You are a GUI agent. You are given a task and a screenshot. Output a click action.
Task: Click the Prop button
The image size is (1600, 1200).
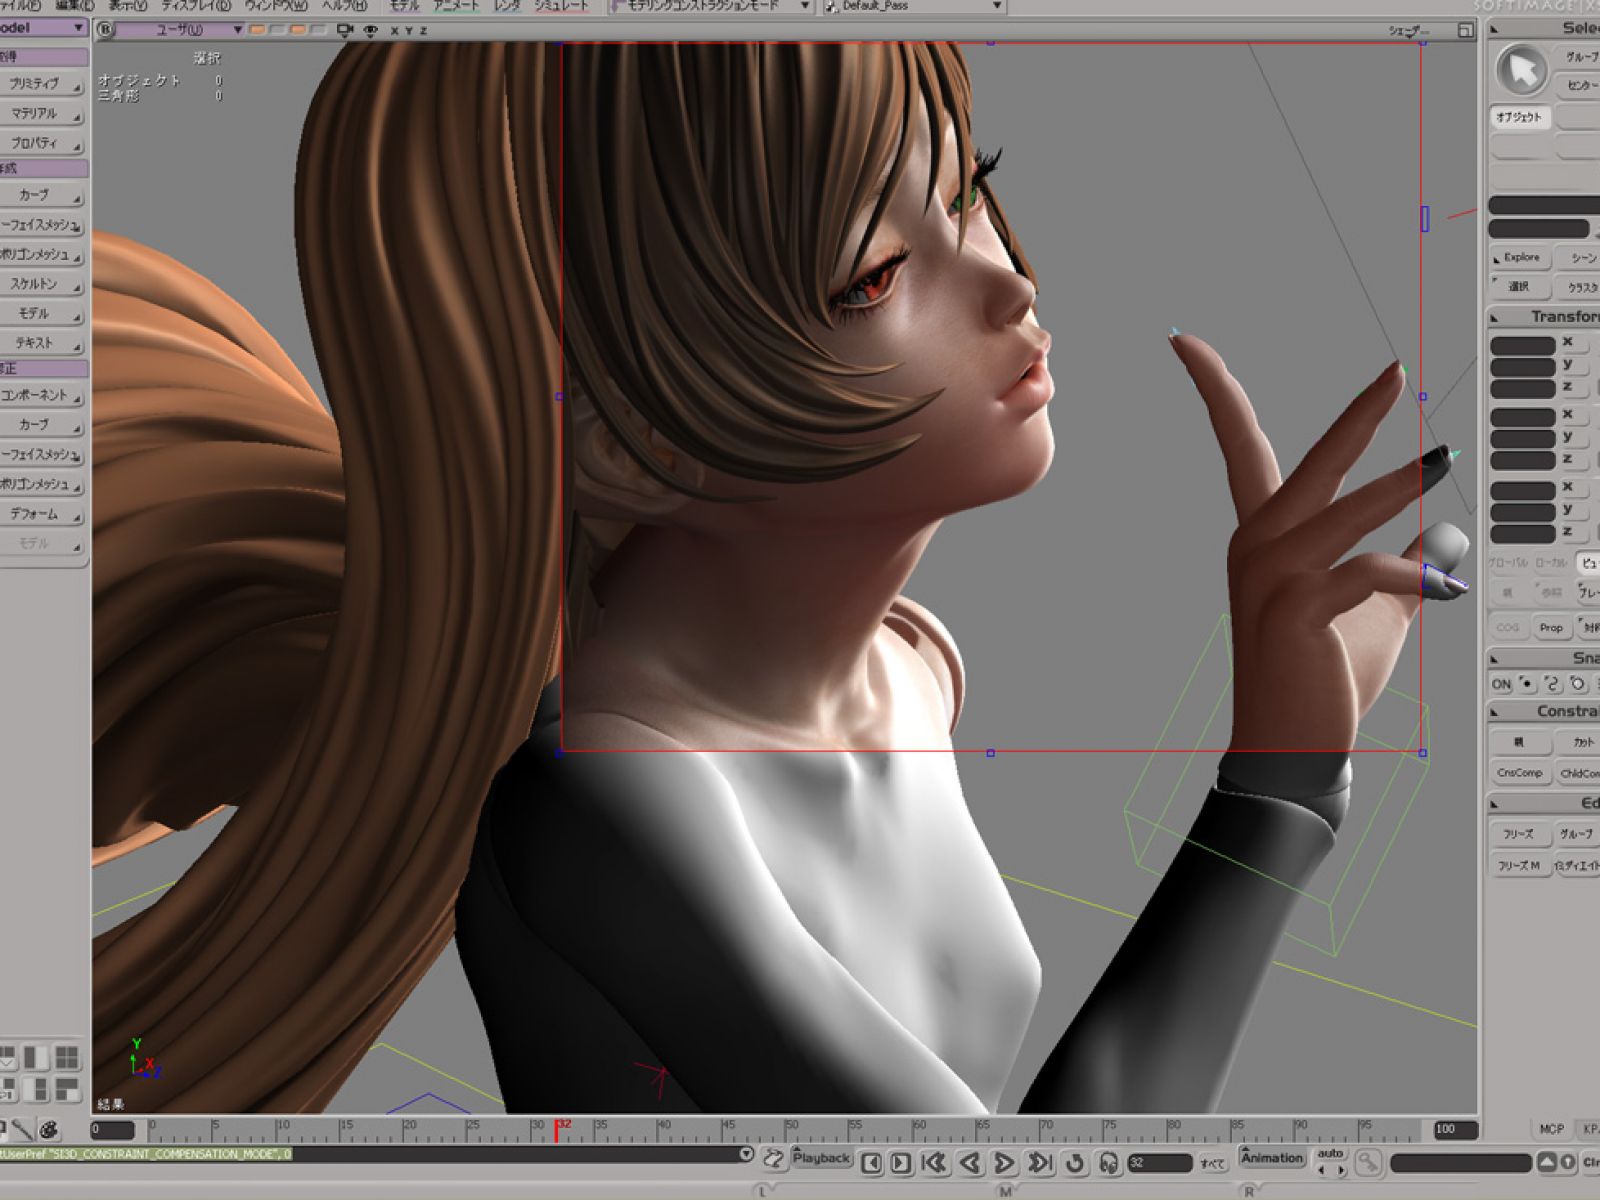(x=1551, y=627)
